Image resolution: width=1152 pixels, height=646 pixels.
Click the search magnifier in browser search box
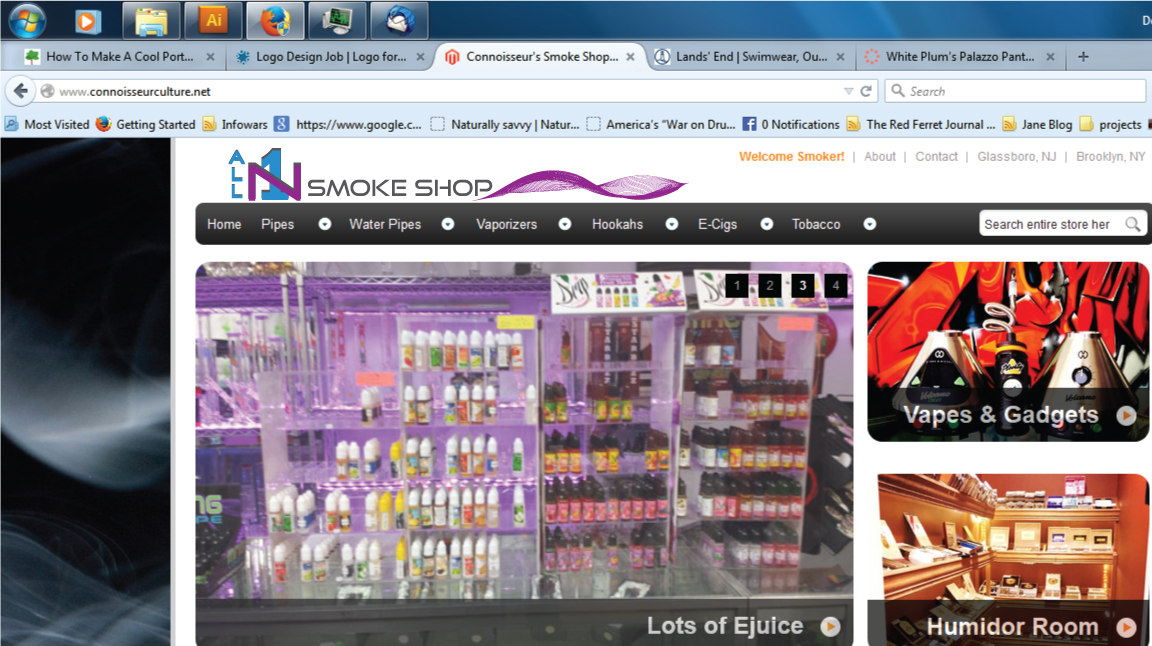897,90
